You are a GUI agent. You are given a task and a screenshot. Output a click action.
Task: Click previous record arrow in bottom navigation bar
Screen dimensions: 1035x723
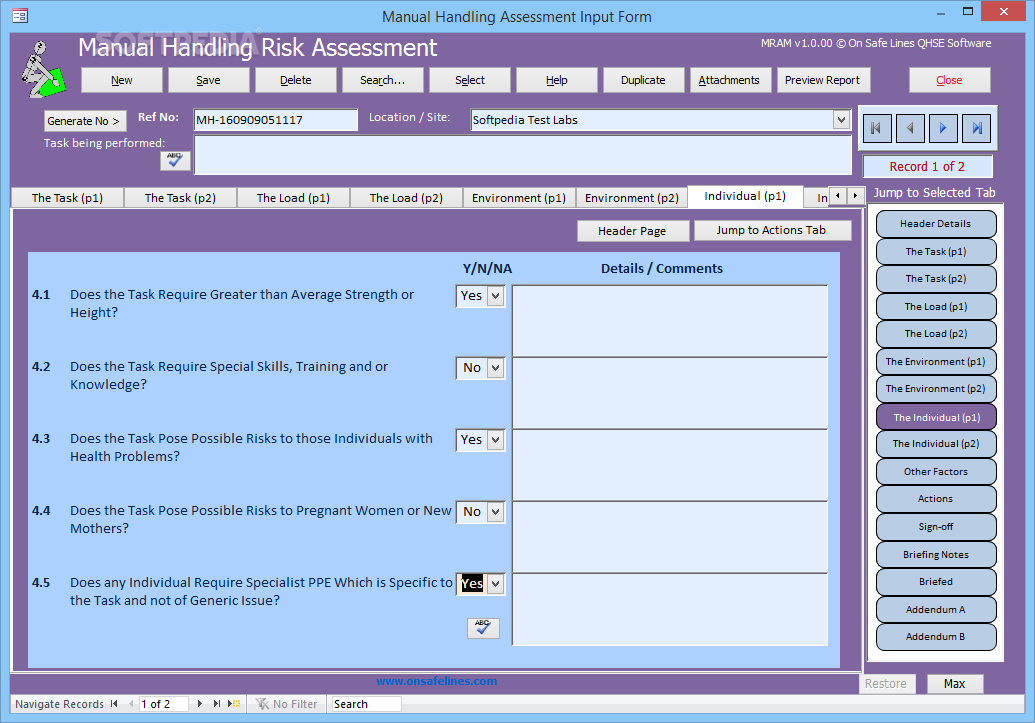[x=131, y=704]
